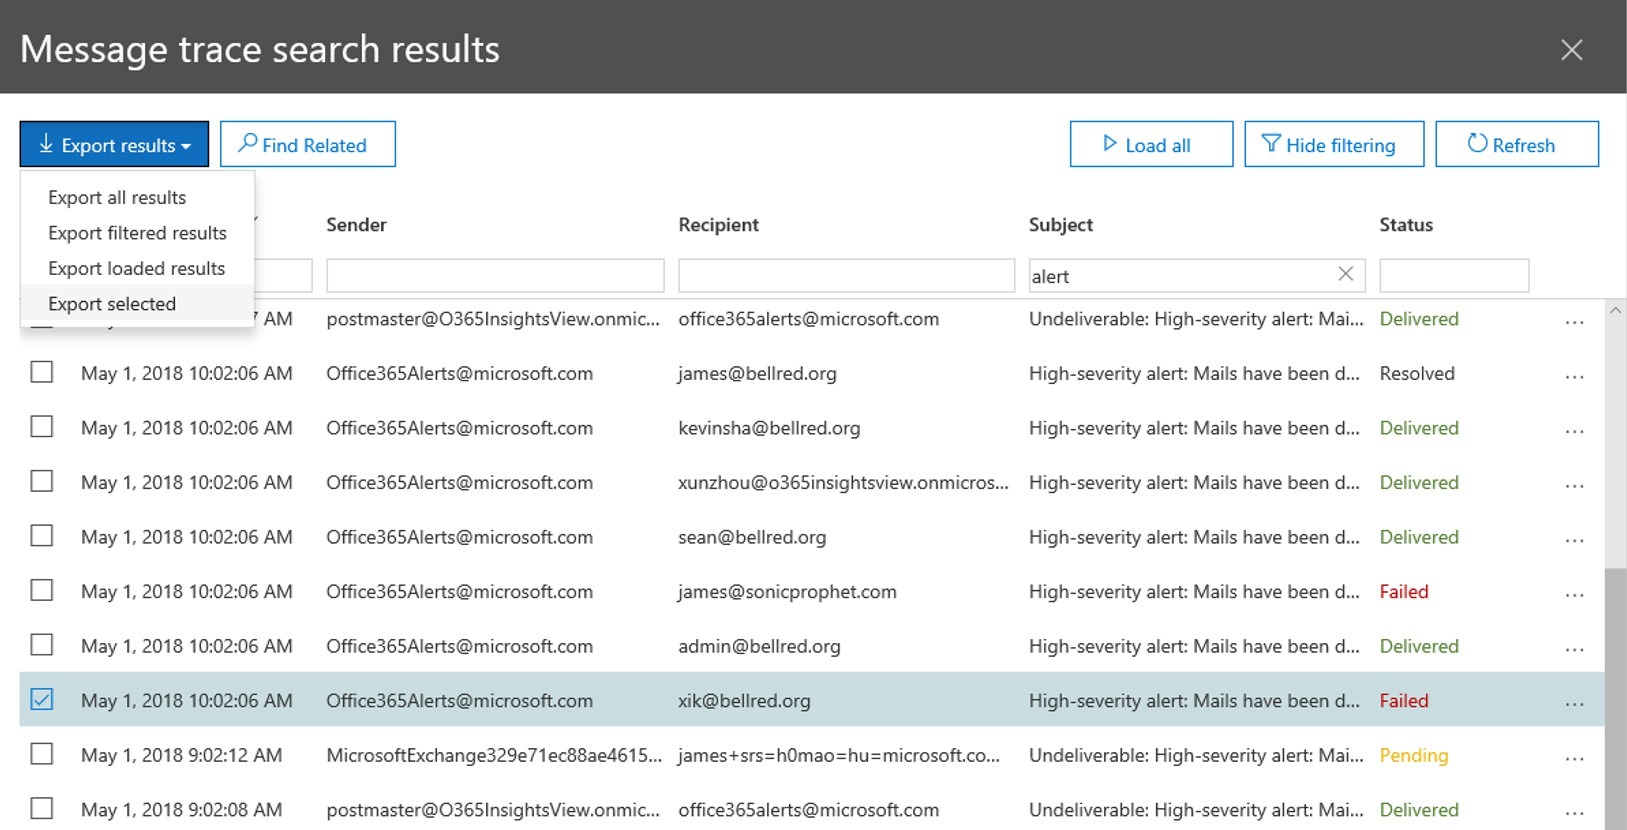Check the box for james@bellred.org message
This screenshot has height=830, width=1627.
[42, 373]
